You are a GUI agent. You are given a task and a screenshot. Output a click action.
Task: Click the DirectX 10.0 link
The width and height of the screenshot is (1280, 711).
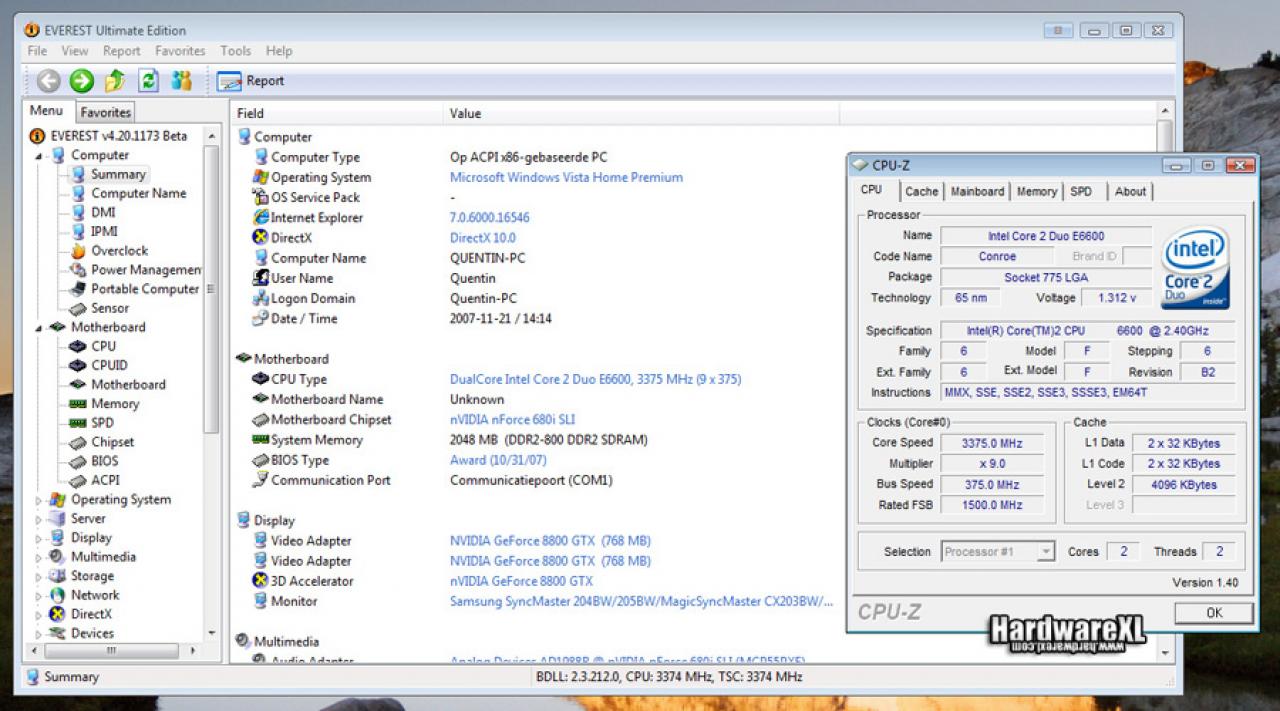coord(483,238)
